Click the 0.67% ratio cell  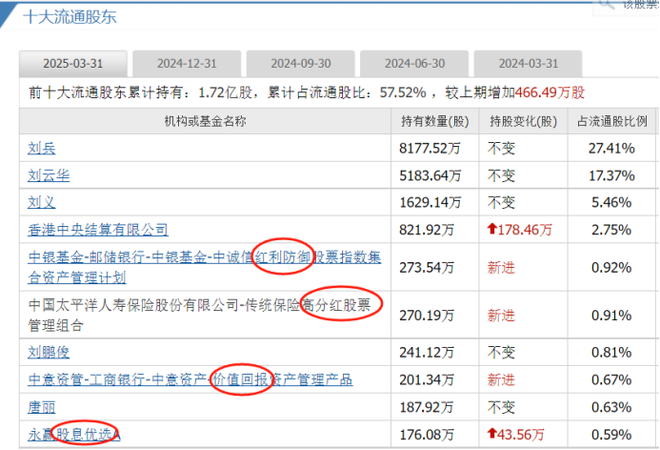tap(612, 380)
